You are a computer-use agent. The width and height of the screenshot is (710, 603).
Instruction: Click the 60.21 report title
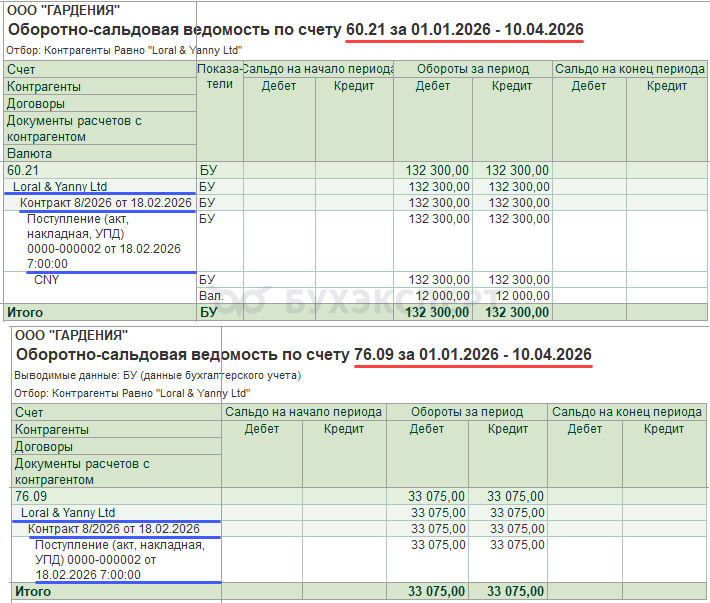[x=296, y=30]
